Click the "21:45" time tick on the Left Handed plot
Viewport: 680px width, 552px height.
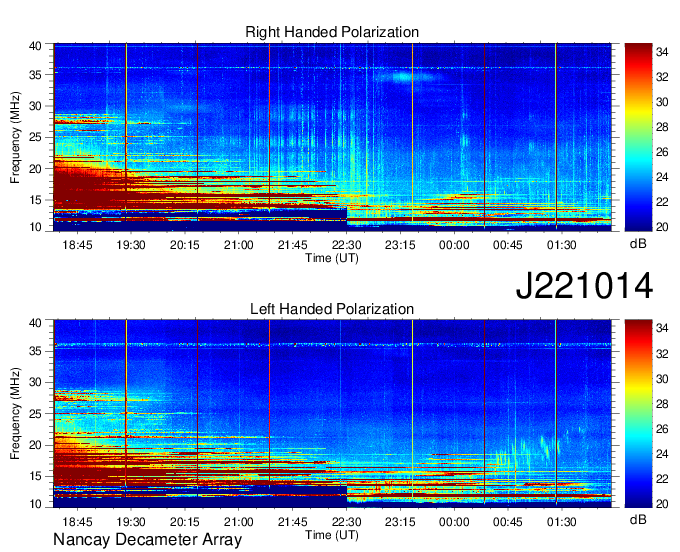pos(292,522)
